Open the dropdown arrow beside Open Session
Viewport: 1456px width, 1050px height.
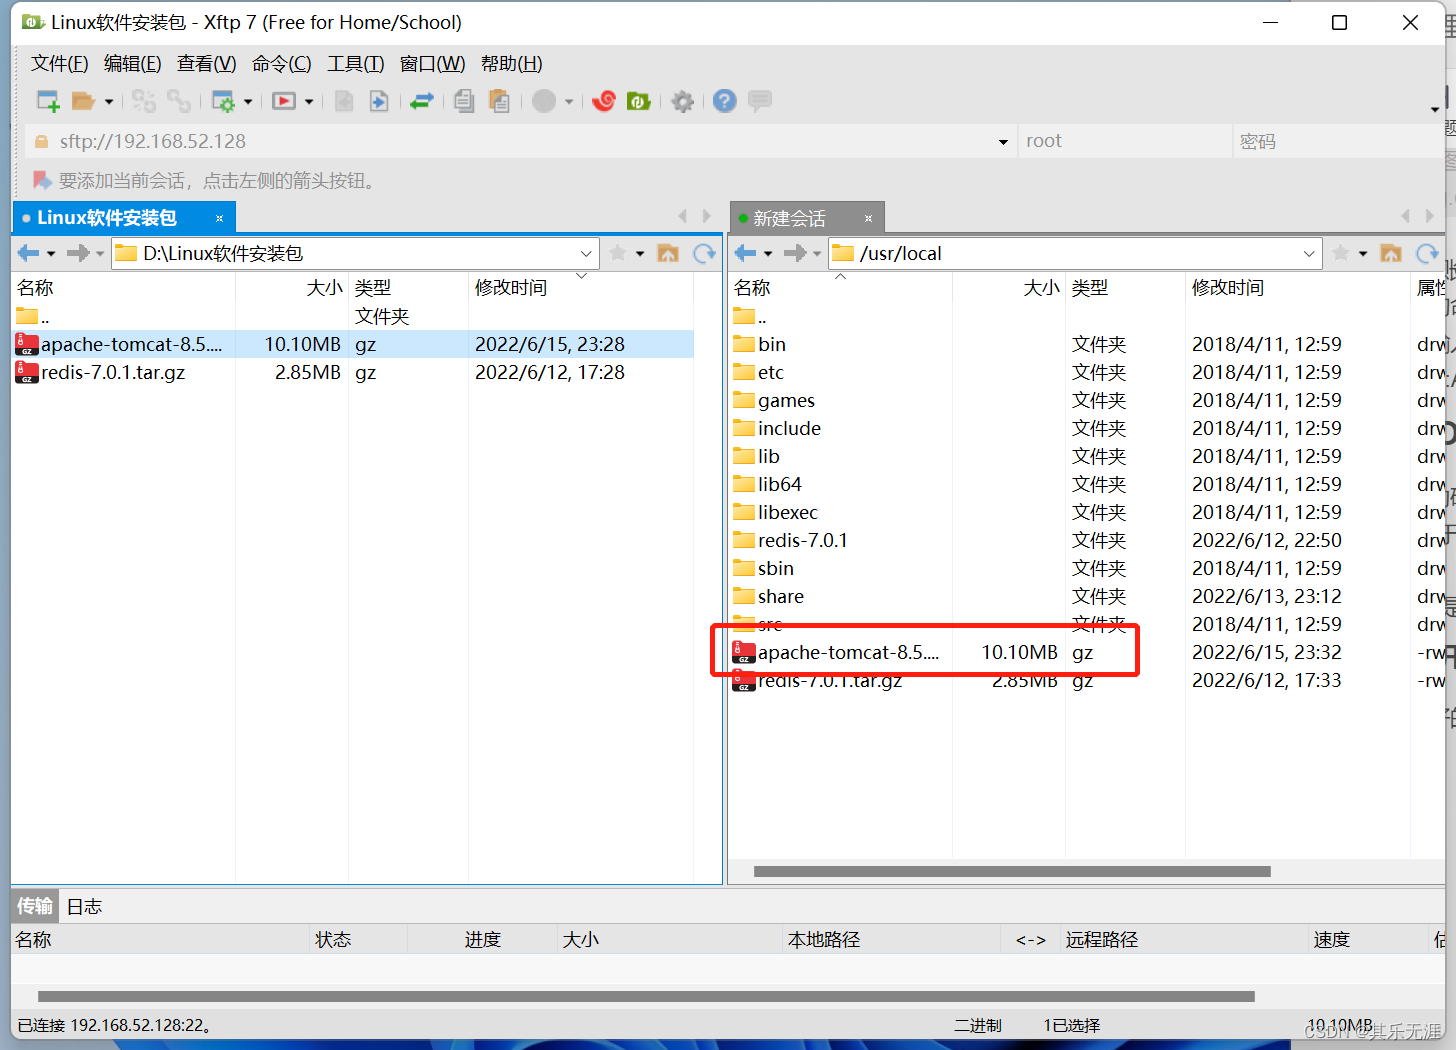coord(109,101)
